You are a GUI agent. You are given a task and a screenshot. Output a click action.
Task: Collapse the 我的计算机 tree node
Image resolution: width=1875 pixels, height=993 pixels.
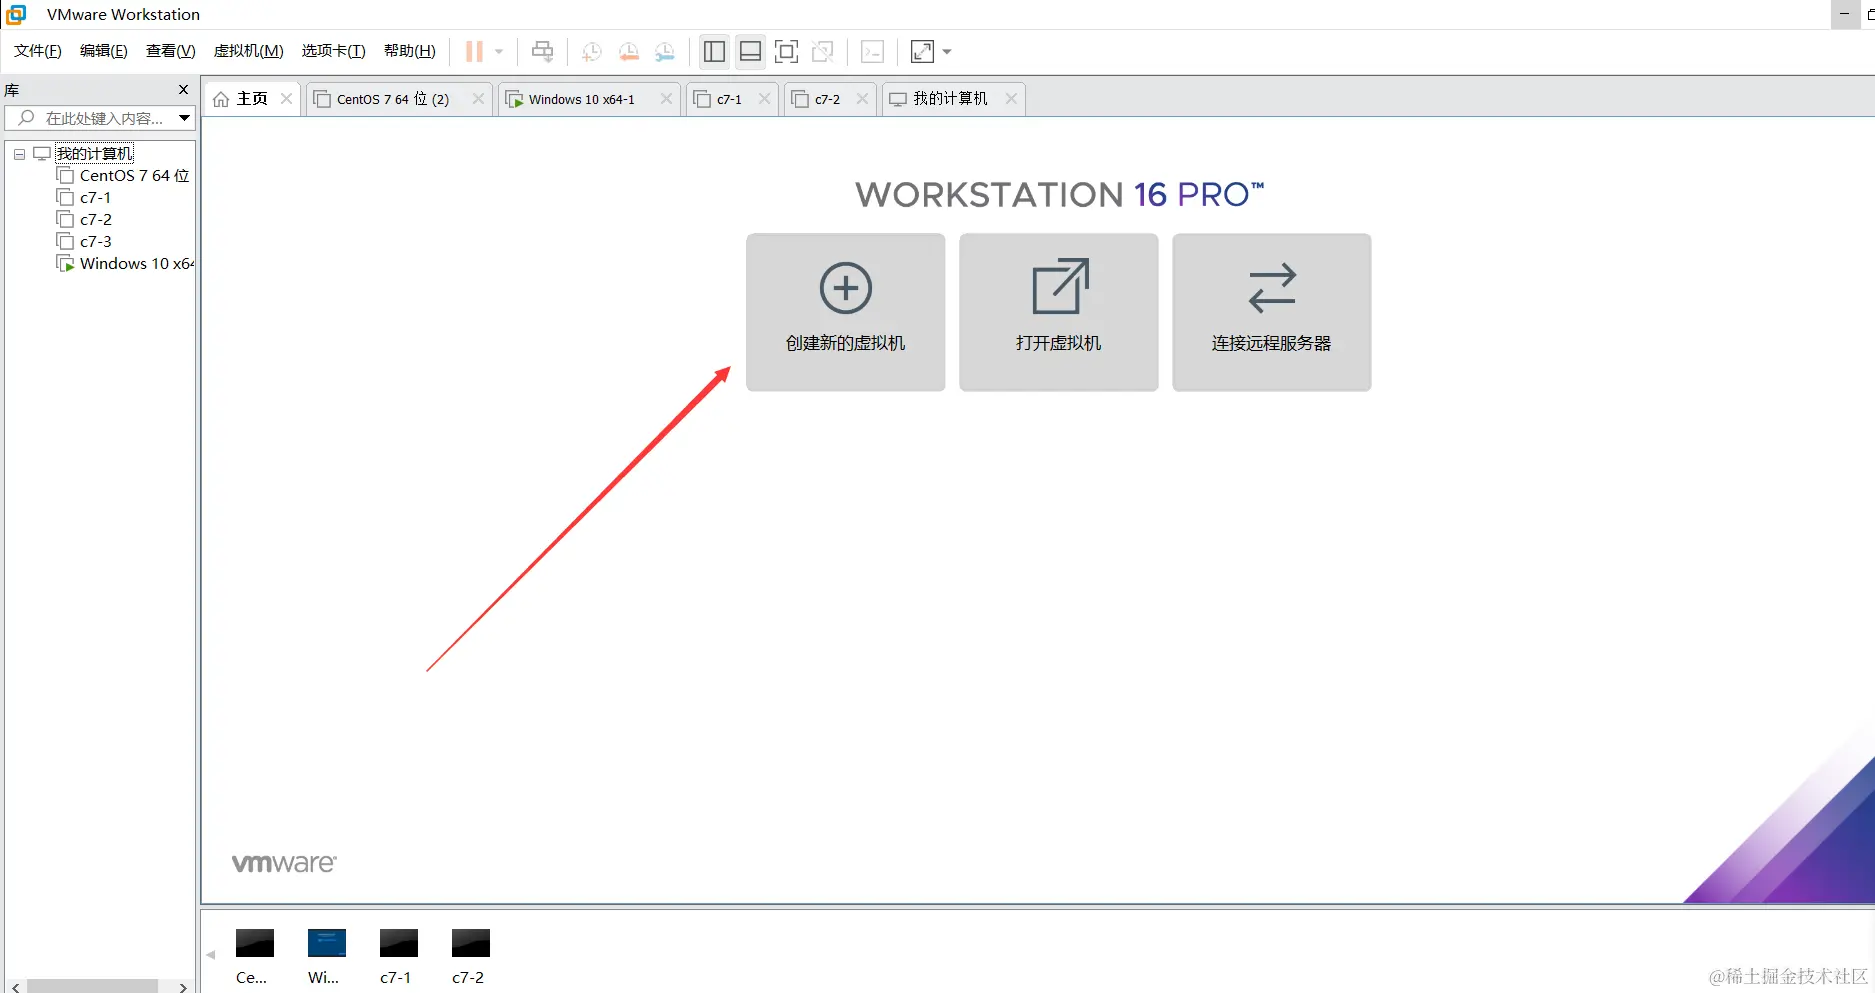click(19, 154)
